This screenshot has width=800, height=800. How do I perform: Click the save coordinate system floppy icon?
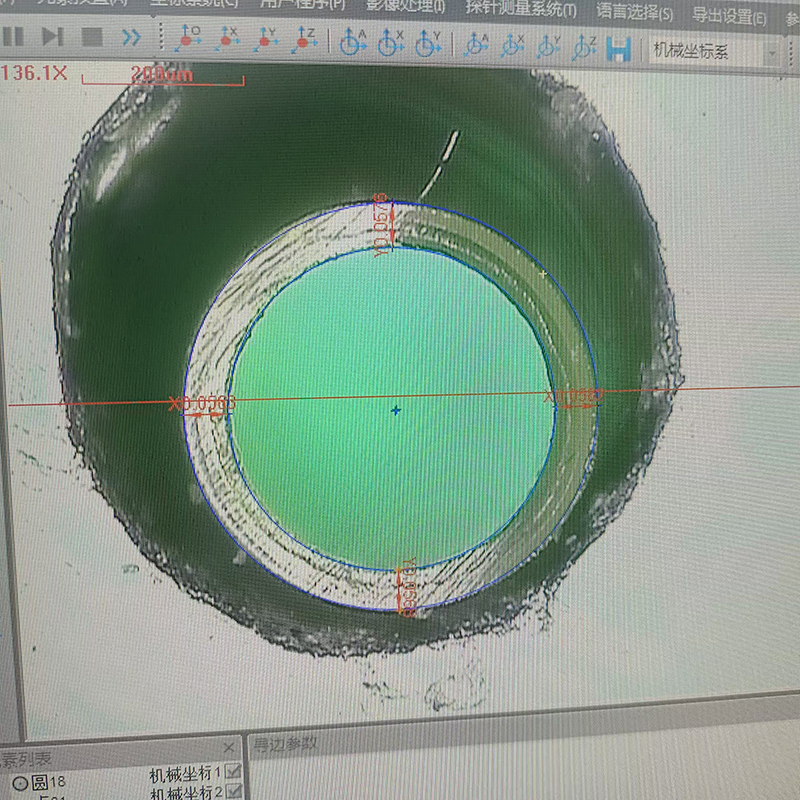(x=619, y=48)
